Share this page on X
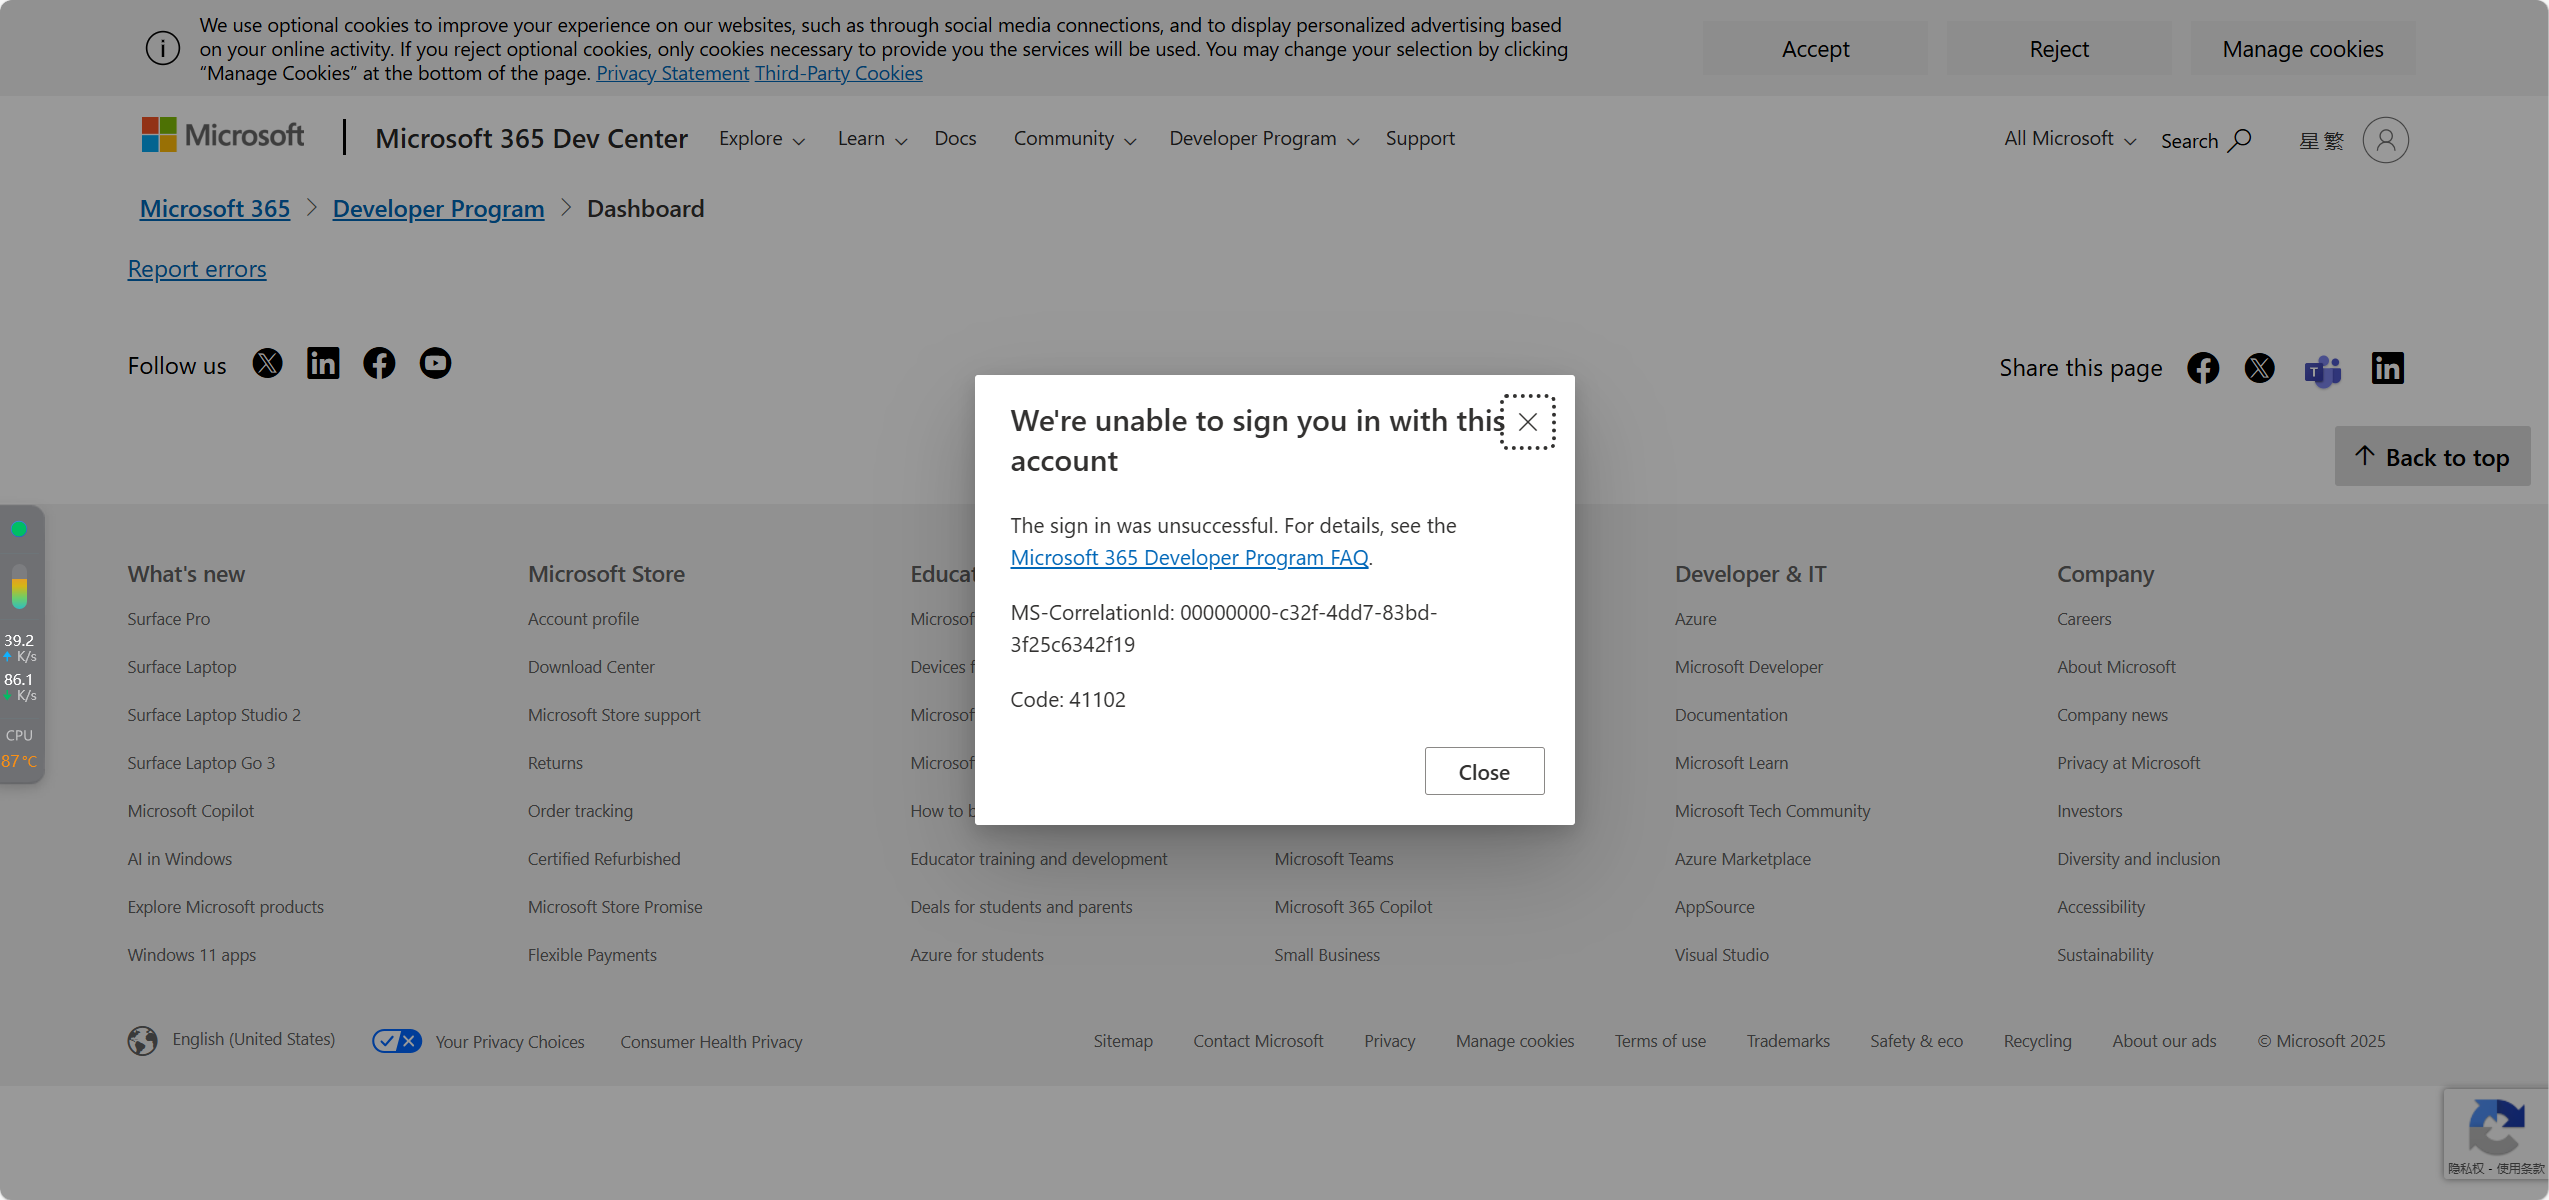This screenshot has height=1200, width=2549. click(x=2259, y=368)
